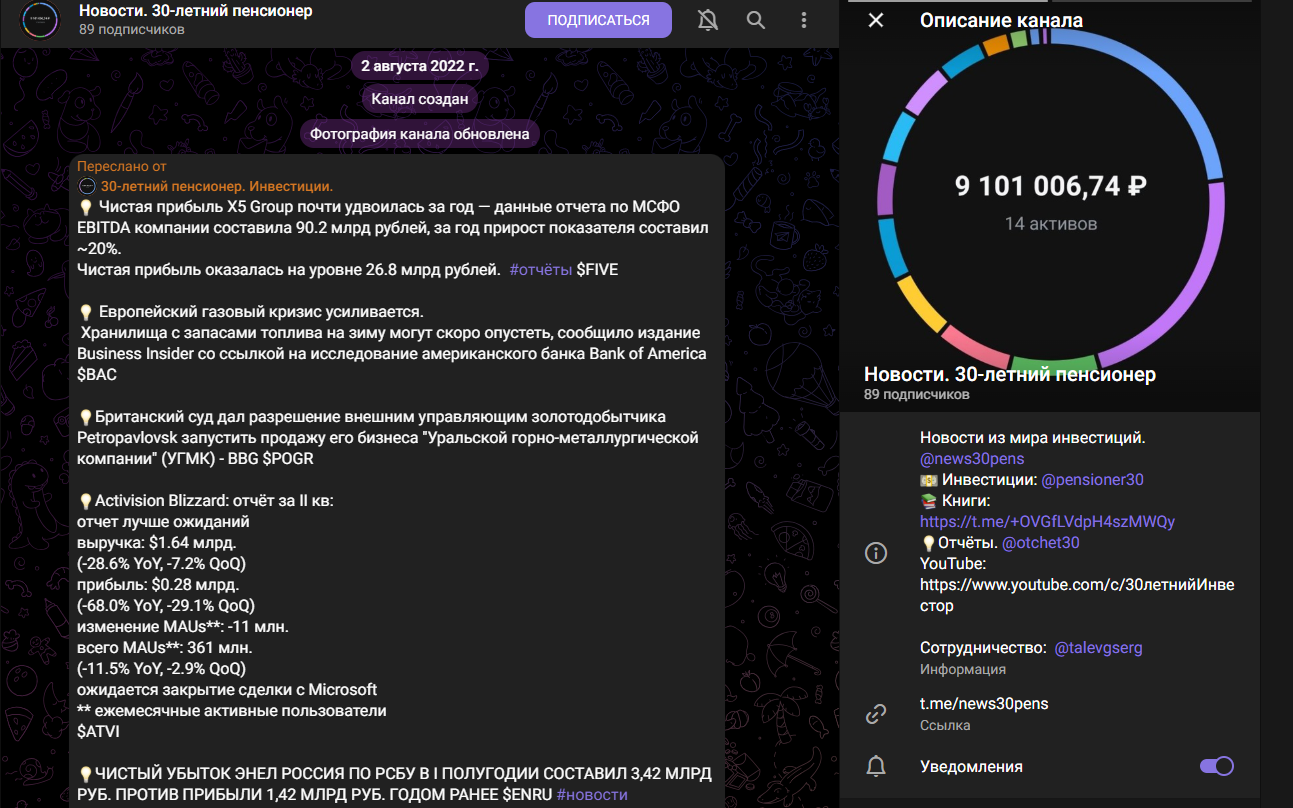Open the @pensioner30 investments channel link
This screenshot has height=808, width=1293.
click(x=1092, y=480)
